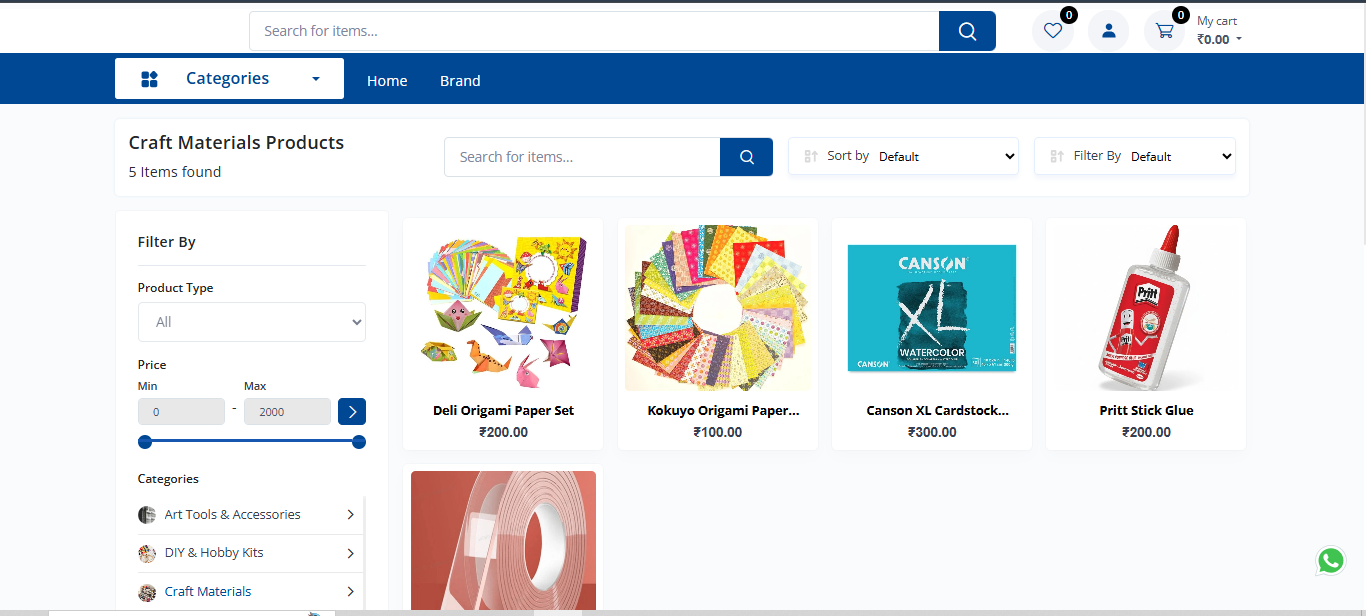Click the top search for items field
1366x616 pixels.
pyautogui.click(x=594, y=31)
